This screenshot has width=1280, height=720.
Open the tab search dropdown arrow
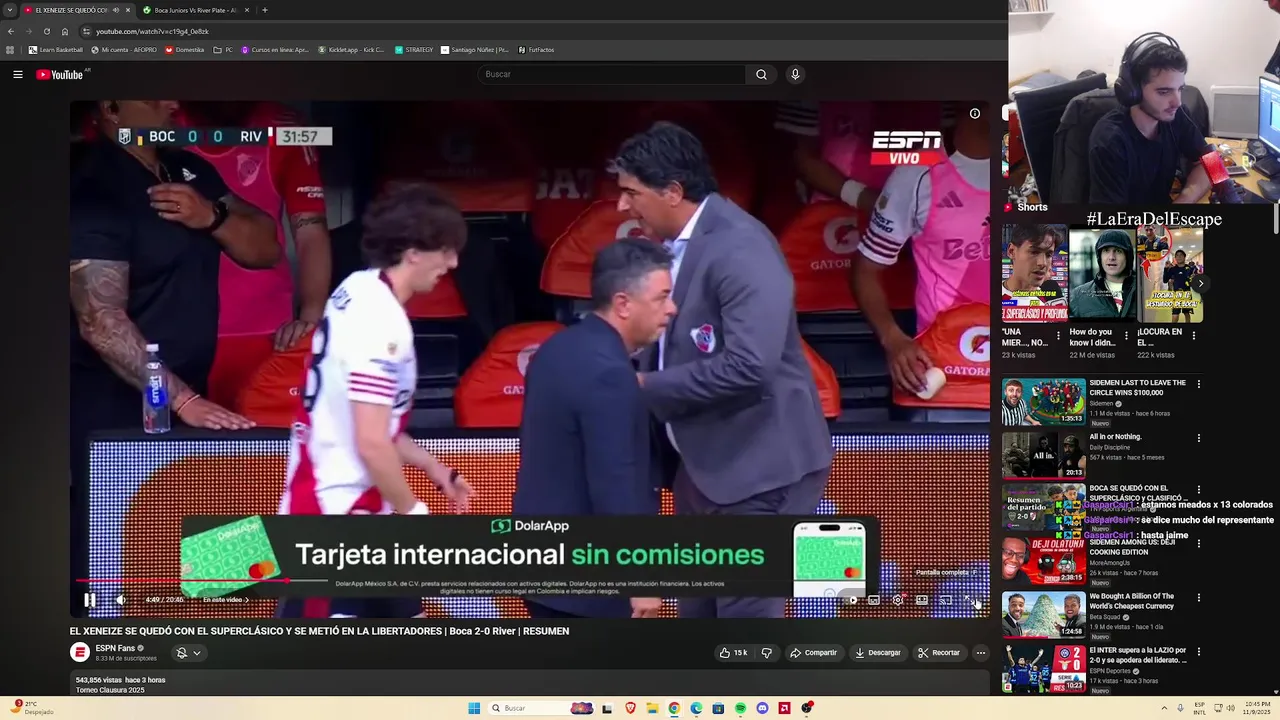[10, 10]
